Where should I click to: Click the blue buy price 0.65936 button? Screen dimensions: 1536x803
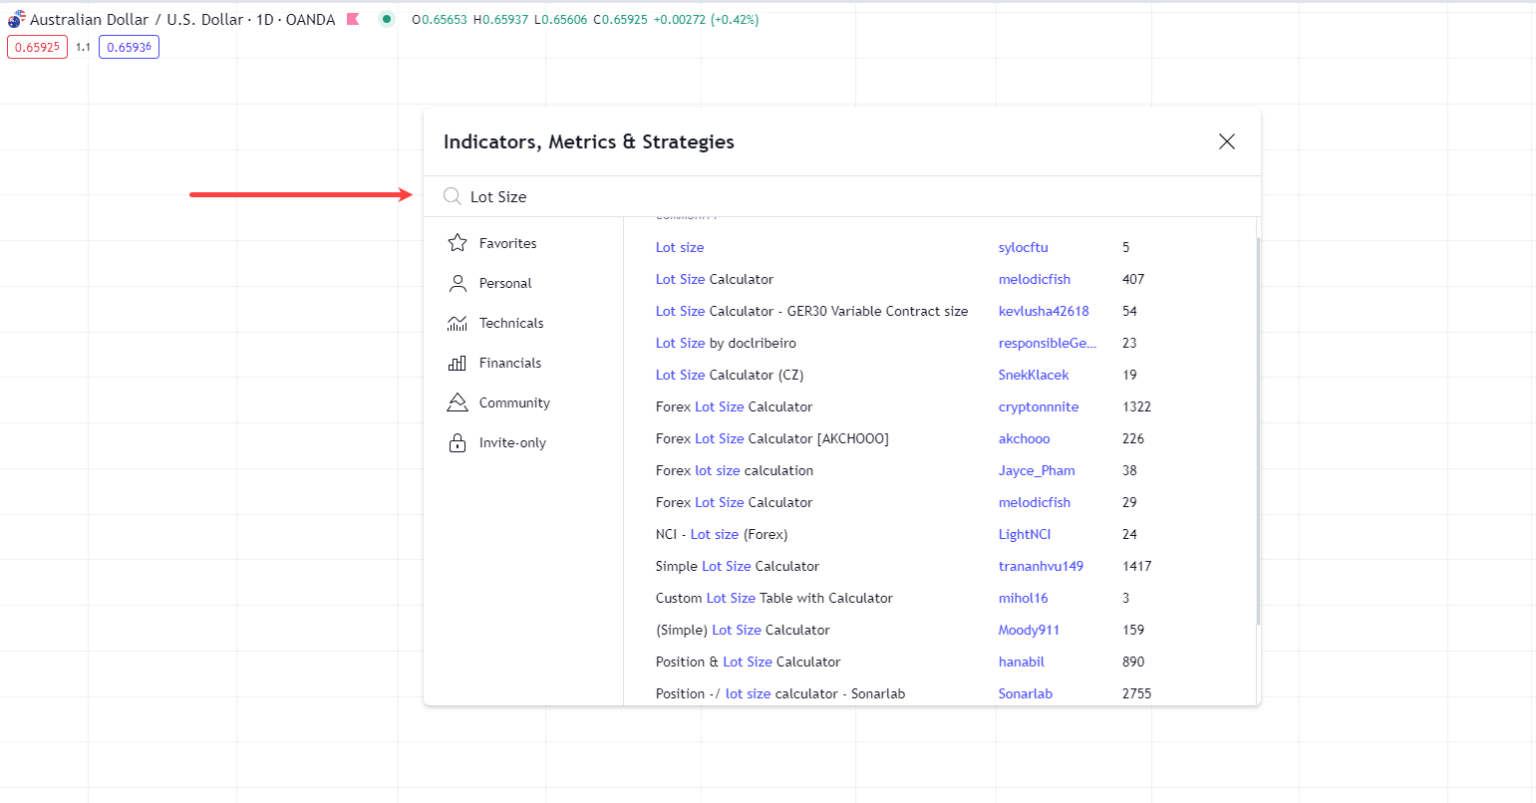tap(129, 47)
